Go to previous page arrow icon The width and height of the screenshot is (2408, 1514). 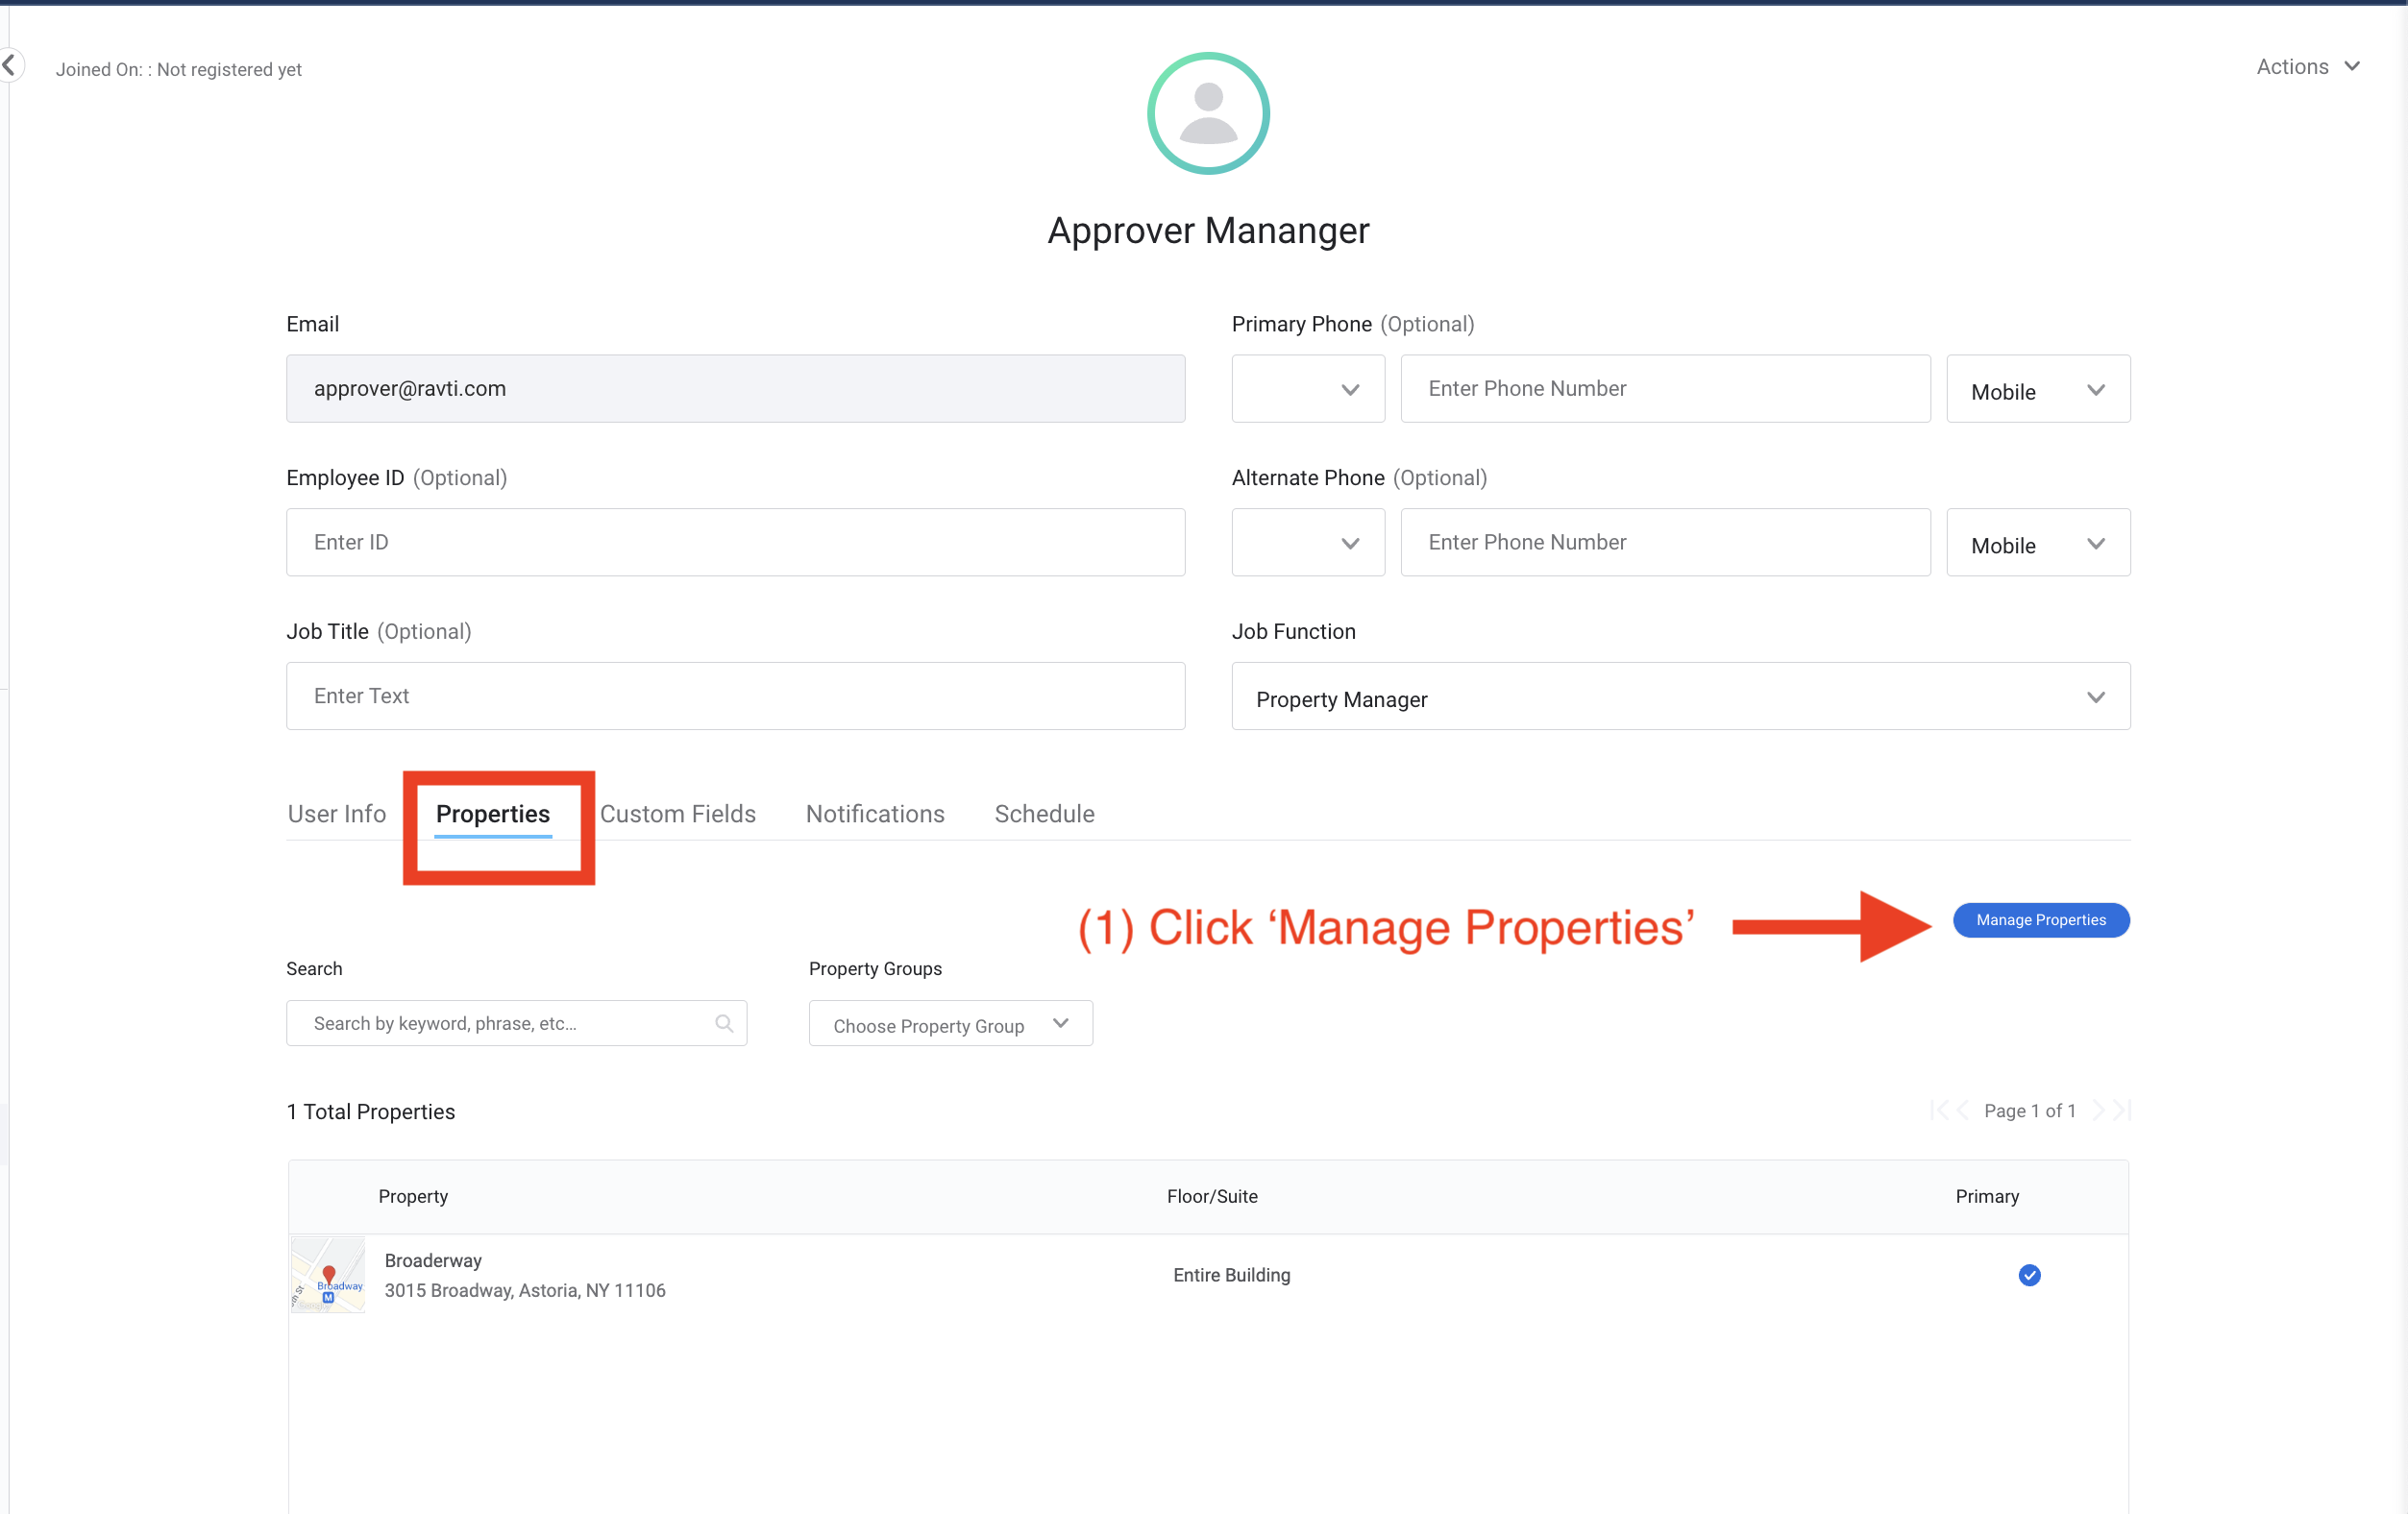pyautogui.click(x=1963, y=1110)
